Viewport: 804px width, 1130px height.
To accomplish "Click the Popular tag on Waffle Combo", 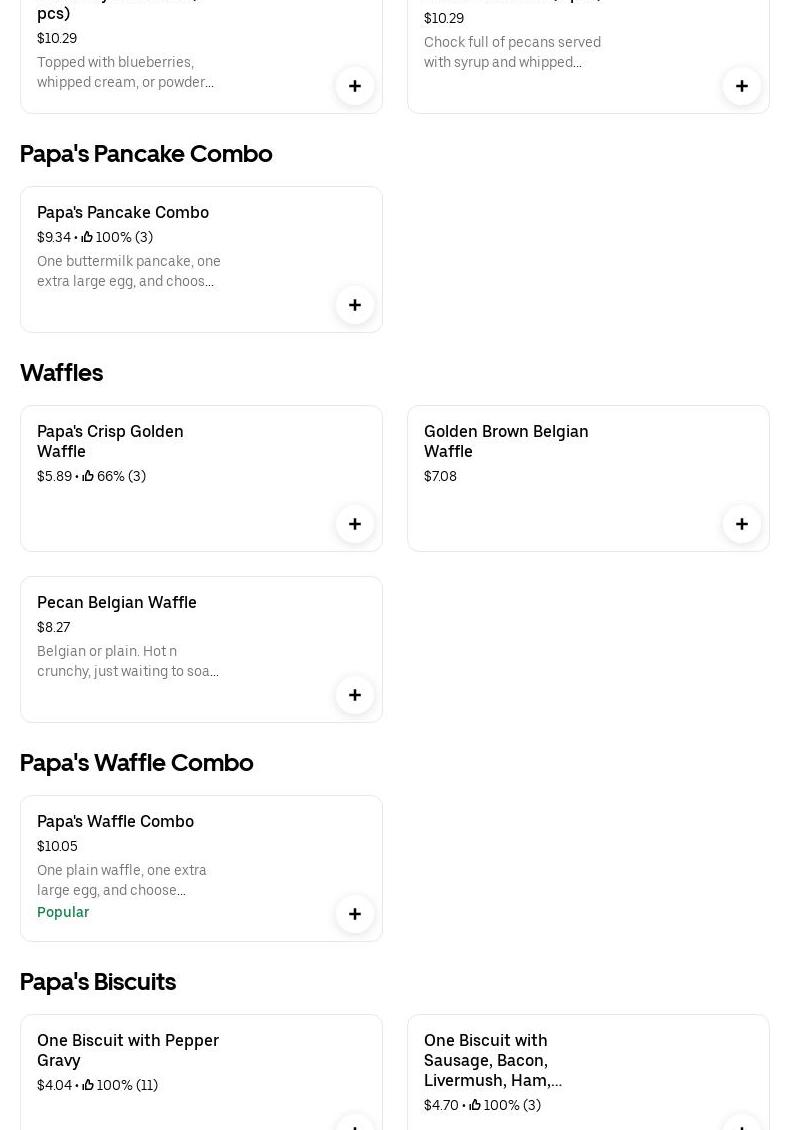I will (63, 912).
